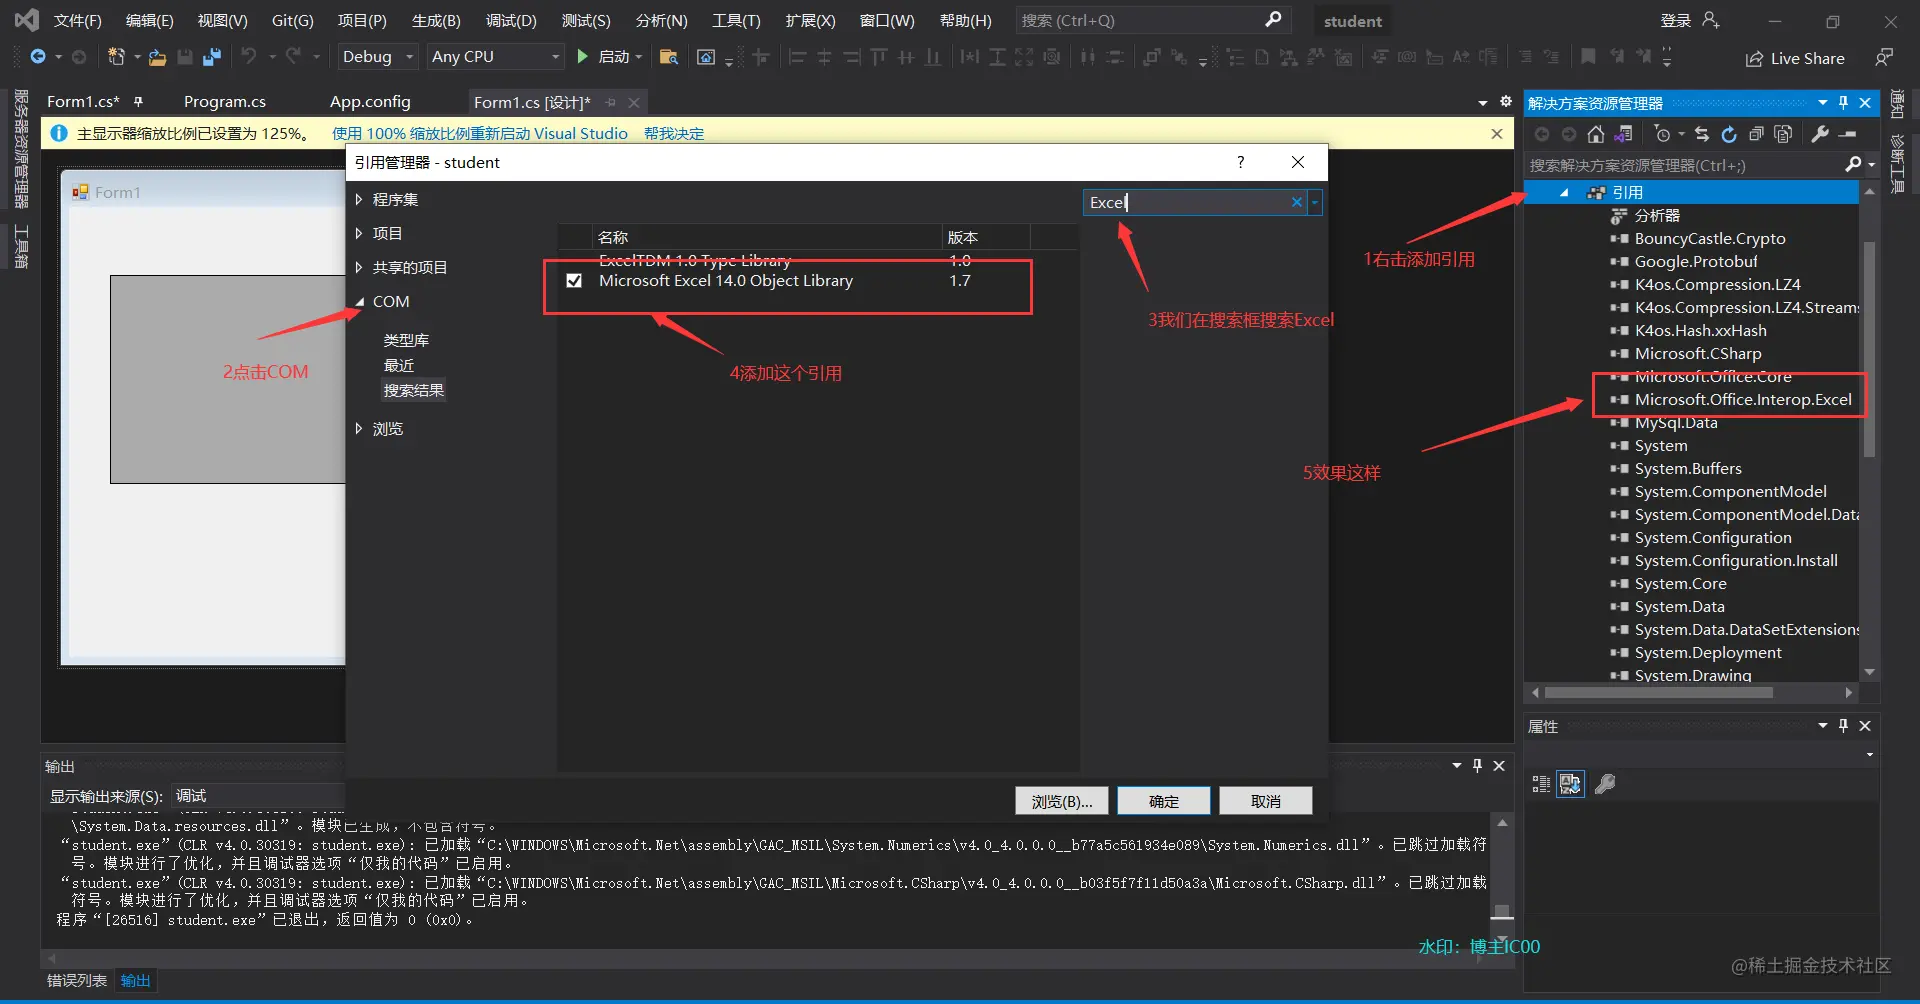The height and width of the screenshot is (1004, 1920).
Task: Open properties via Solution Explorer wrench icon
Action: point(1820,134)
